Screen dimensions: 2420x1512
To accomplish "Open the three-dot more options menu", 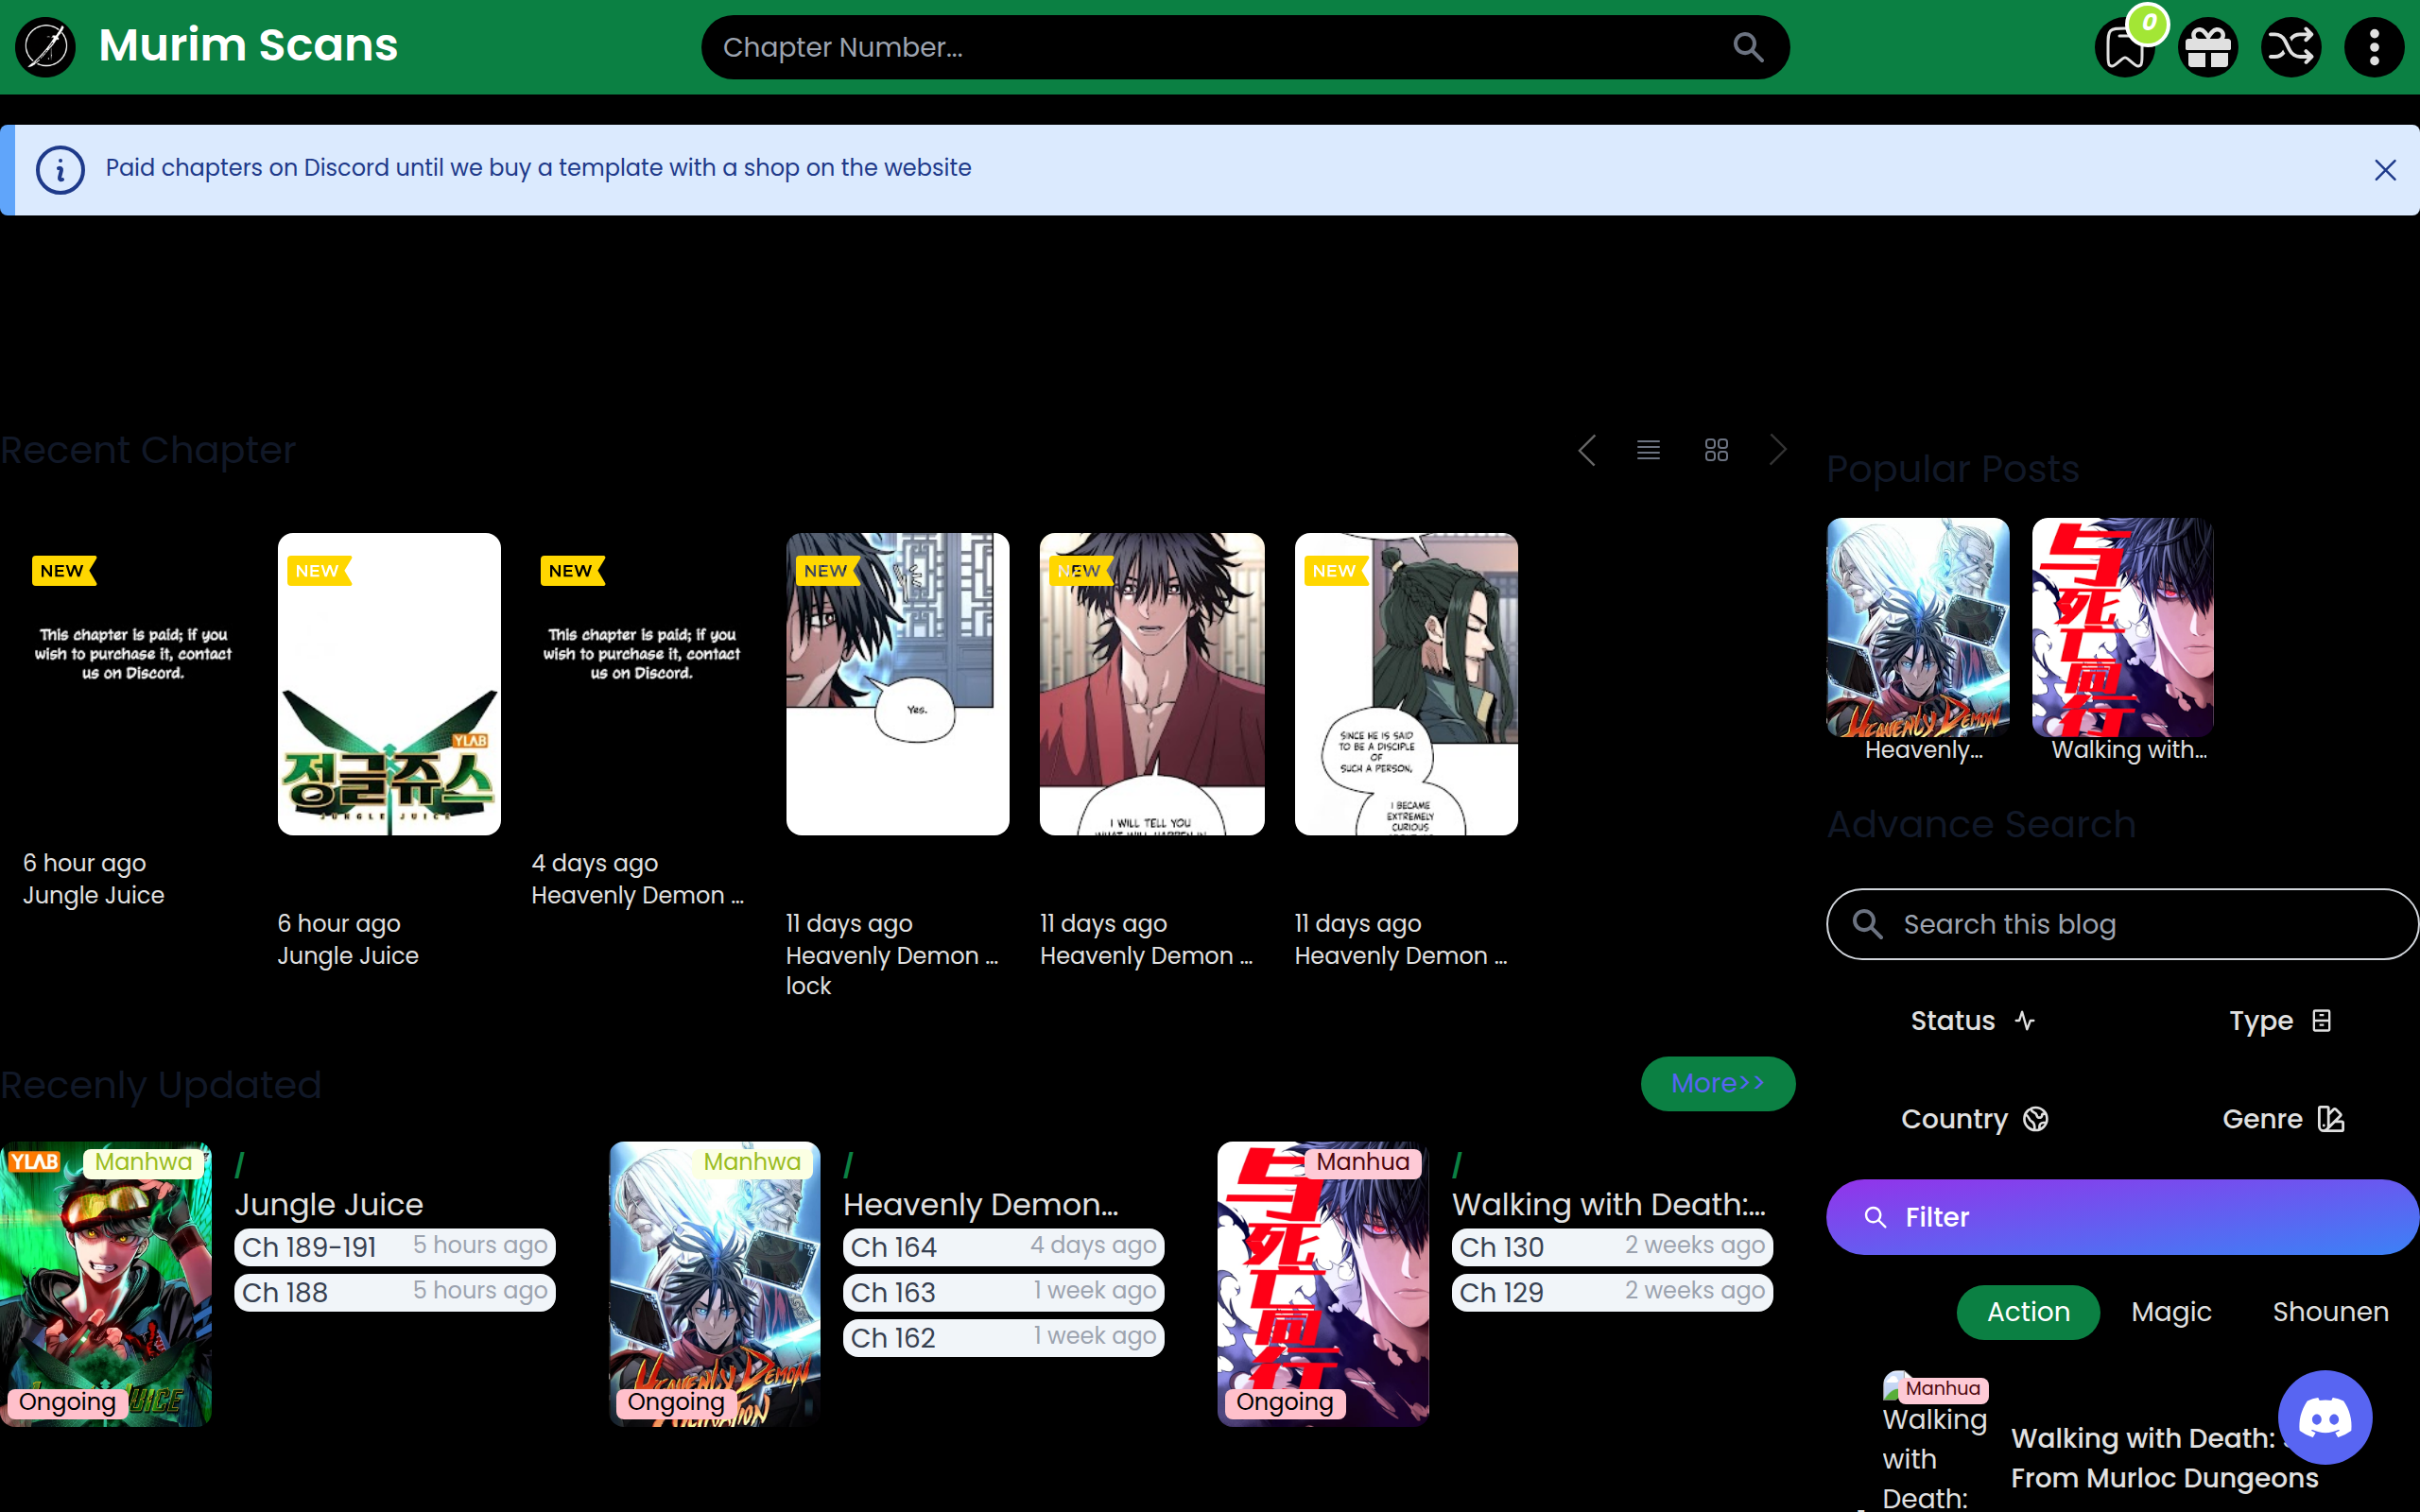I will pyautogui.click(x=2374, y=47).
